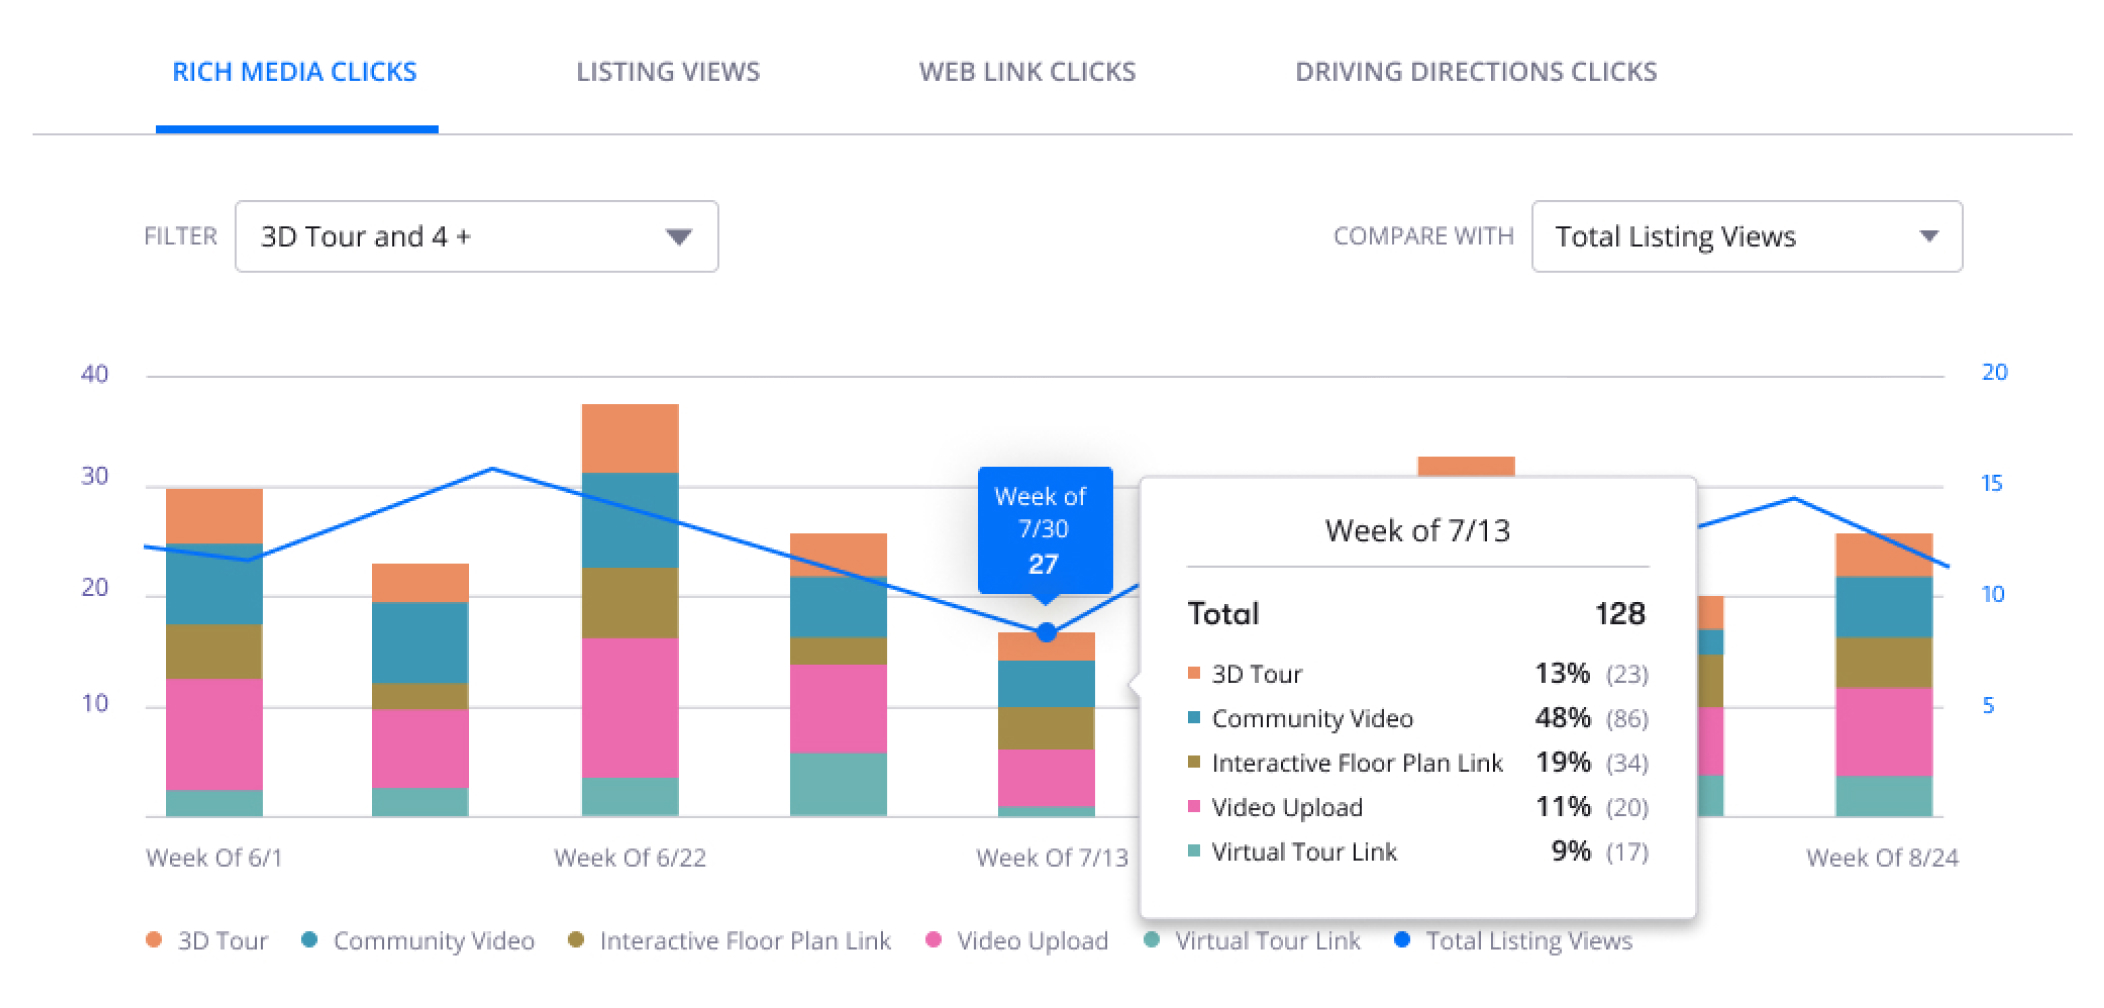Click the Virtual Tour Link legend dot

(x=1152, y=940)
